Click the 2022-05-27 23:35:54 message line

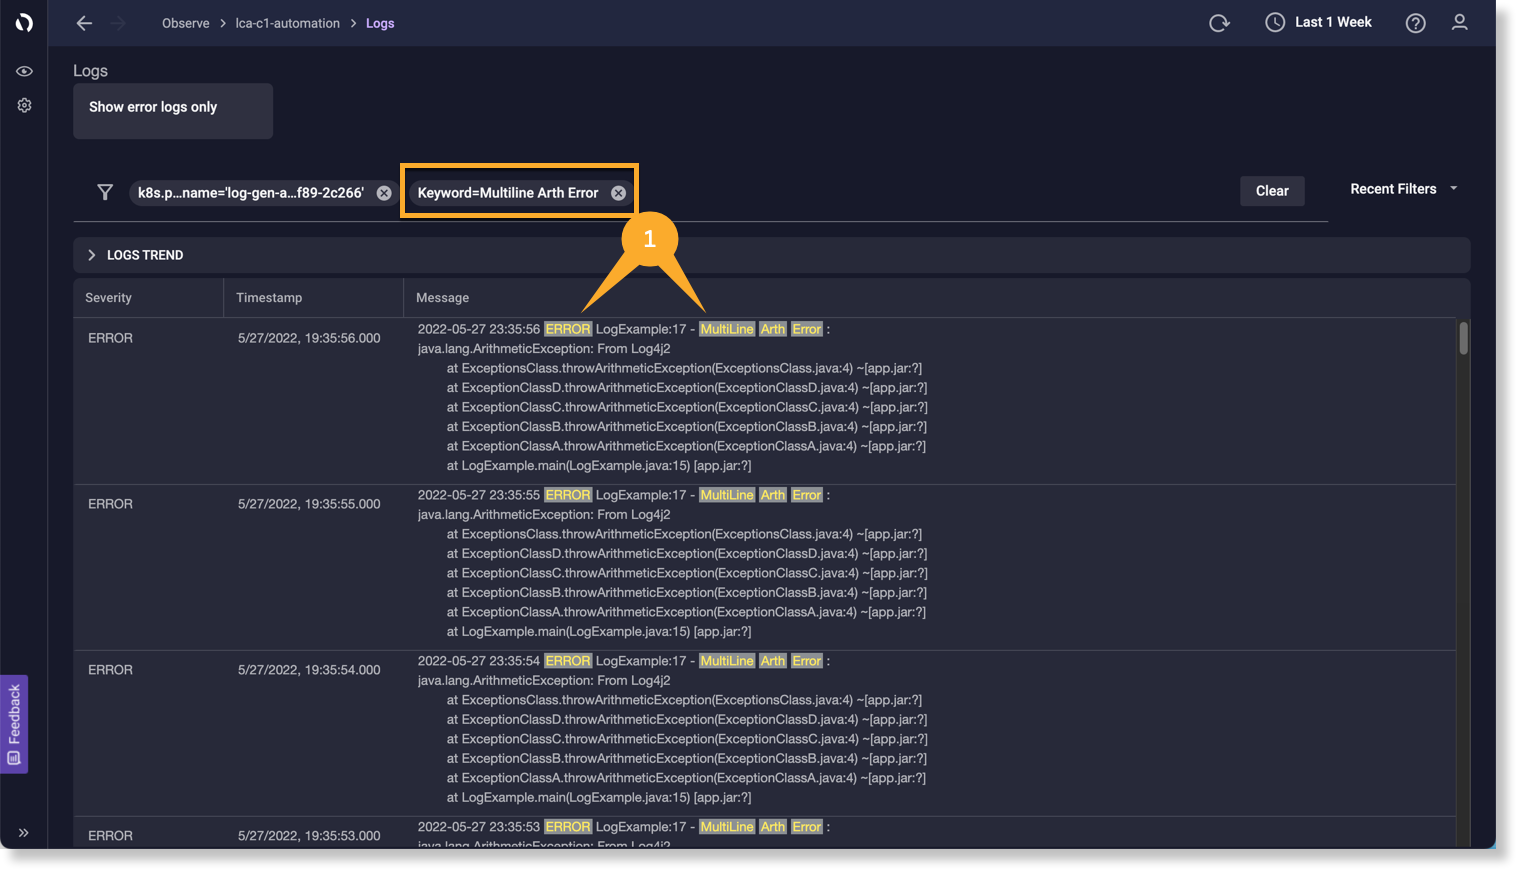(x=623, y=661)
